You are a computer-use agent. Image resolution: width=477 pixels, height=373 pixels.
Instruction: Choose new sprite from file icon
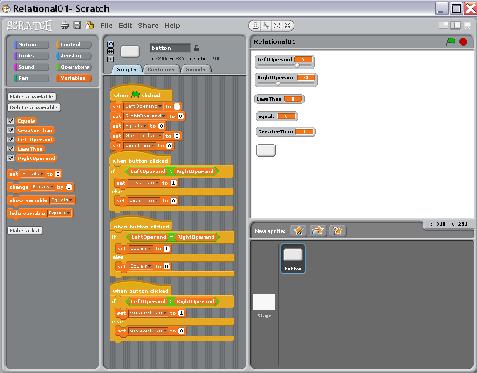pos(318,231)
